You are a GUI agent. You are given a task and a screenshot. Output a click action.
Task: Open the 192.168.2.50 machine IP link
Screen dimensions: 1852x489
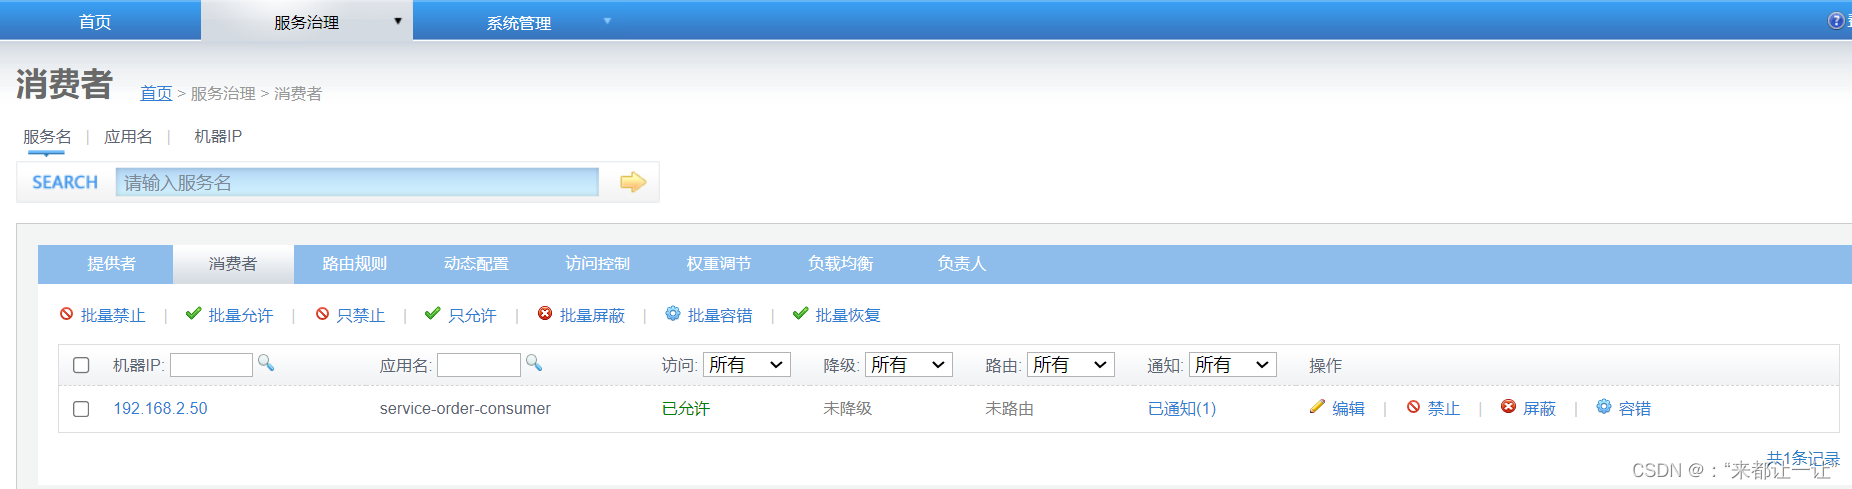[x=160, y=409]
